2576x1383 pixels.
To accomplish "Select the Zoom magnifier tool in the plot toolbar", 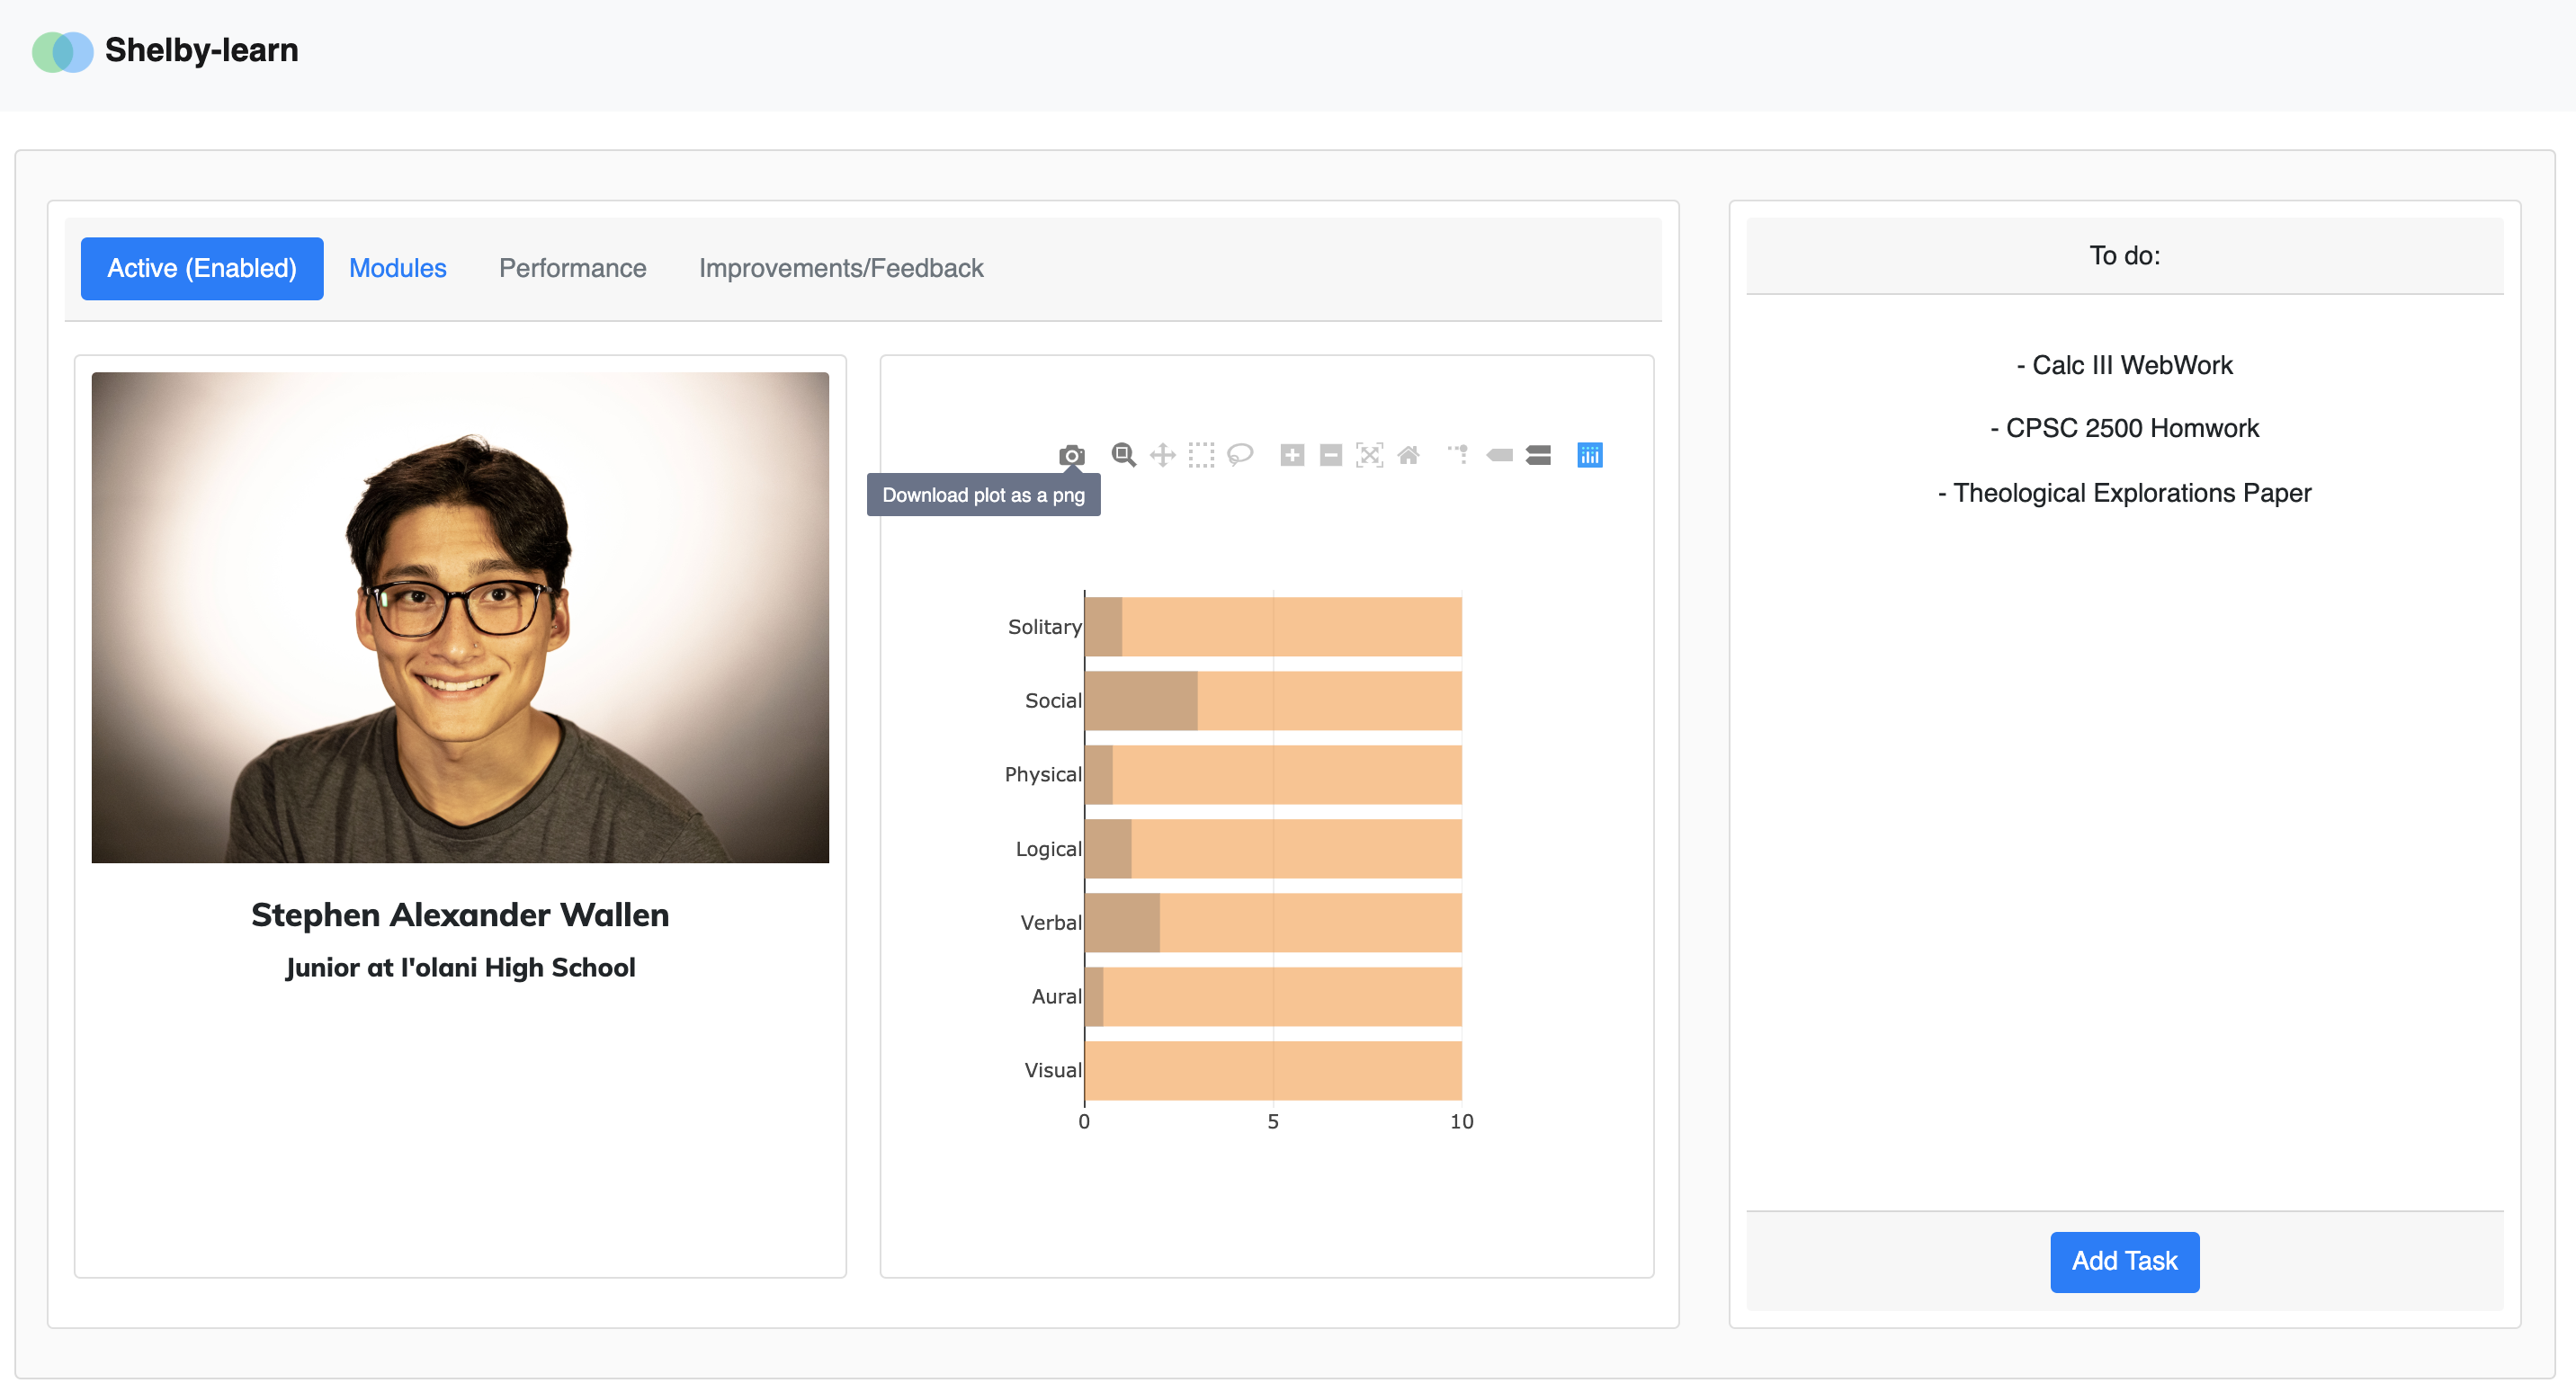I will pos(1123,456).
